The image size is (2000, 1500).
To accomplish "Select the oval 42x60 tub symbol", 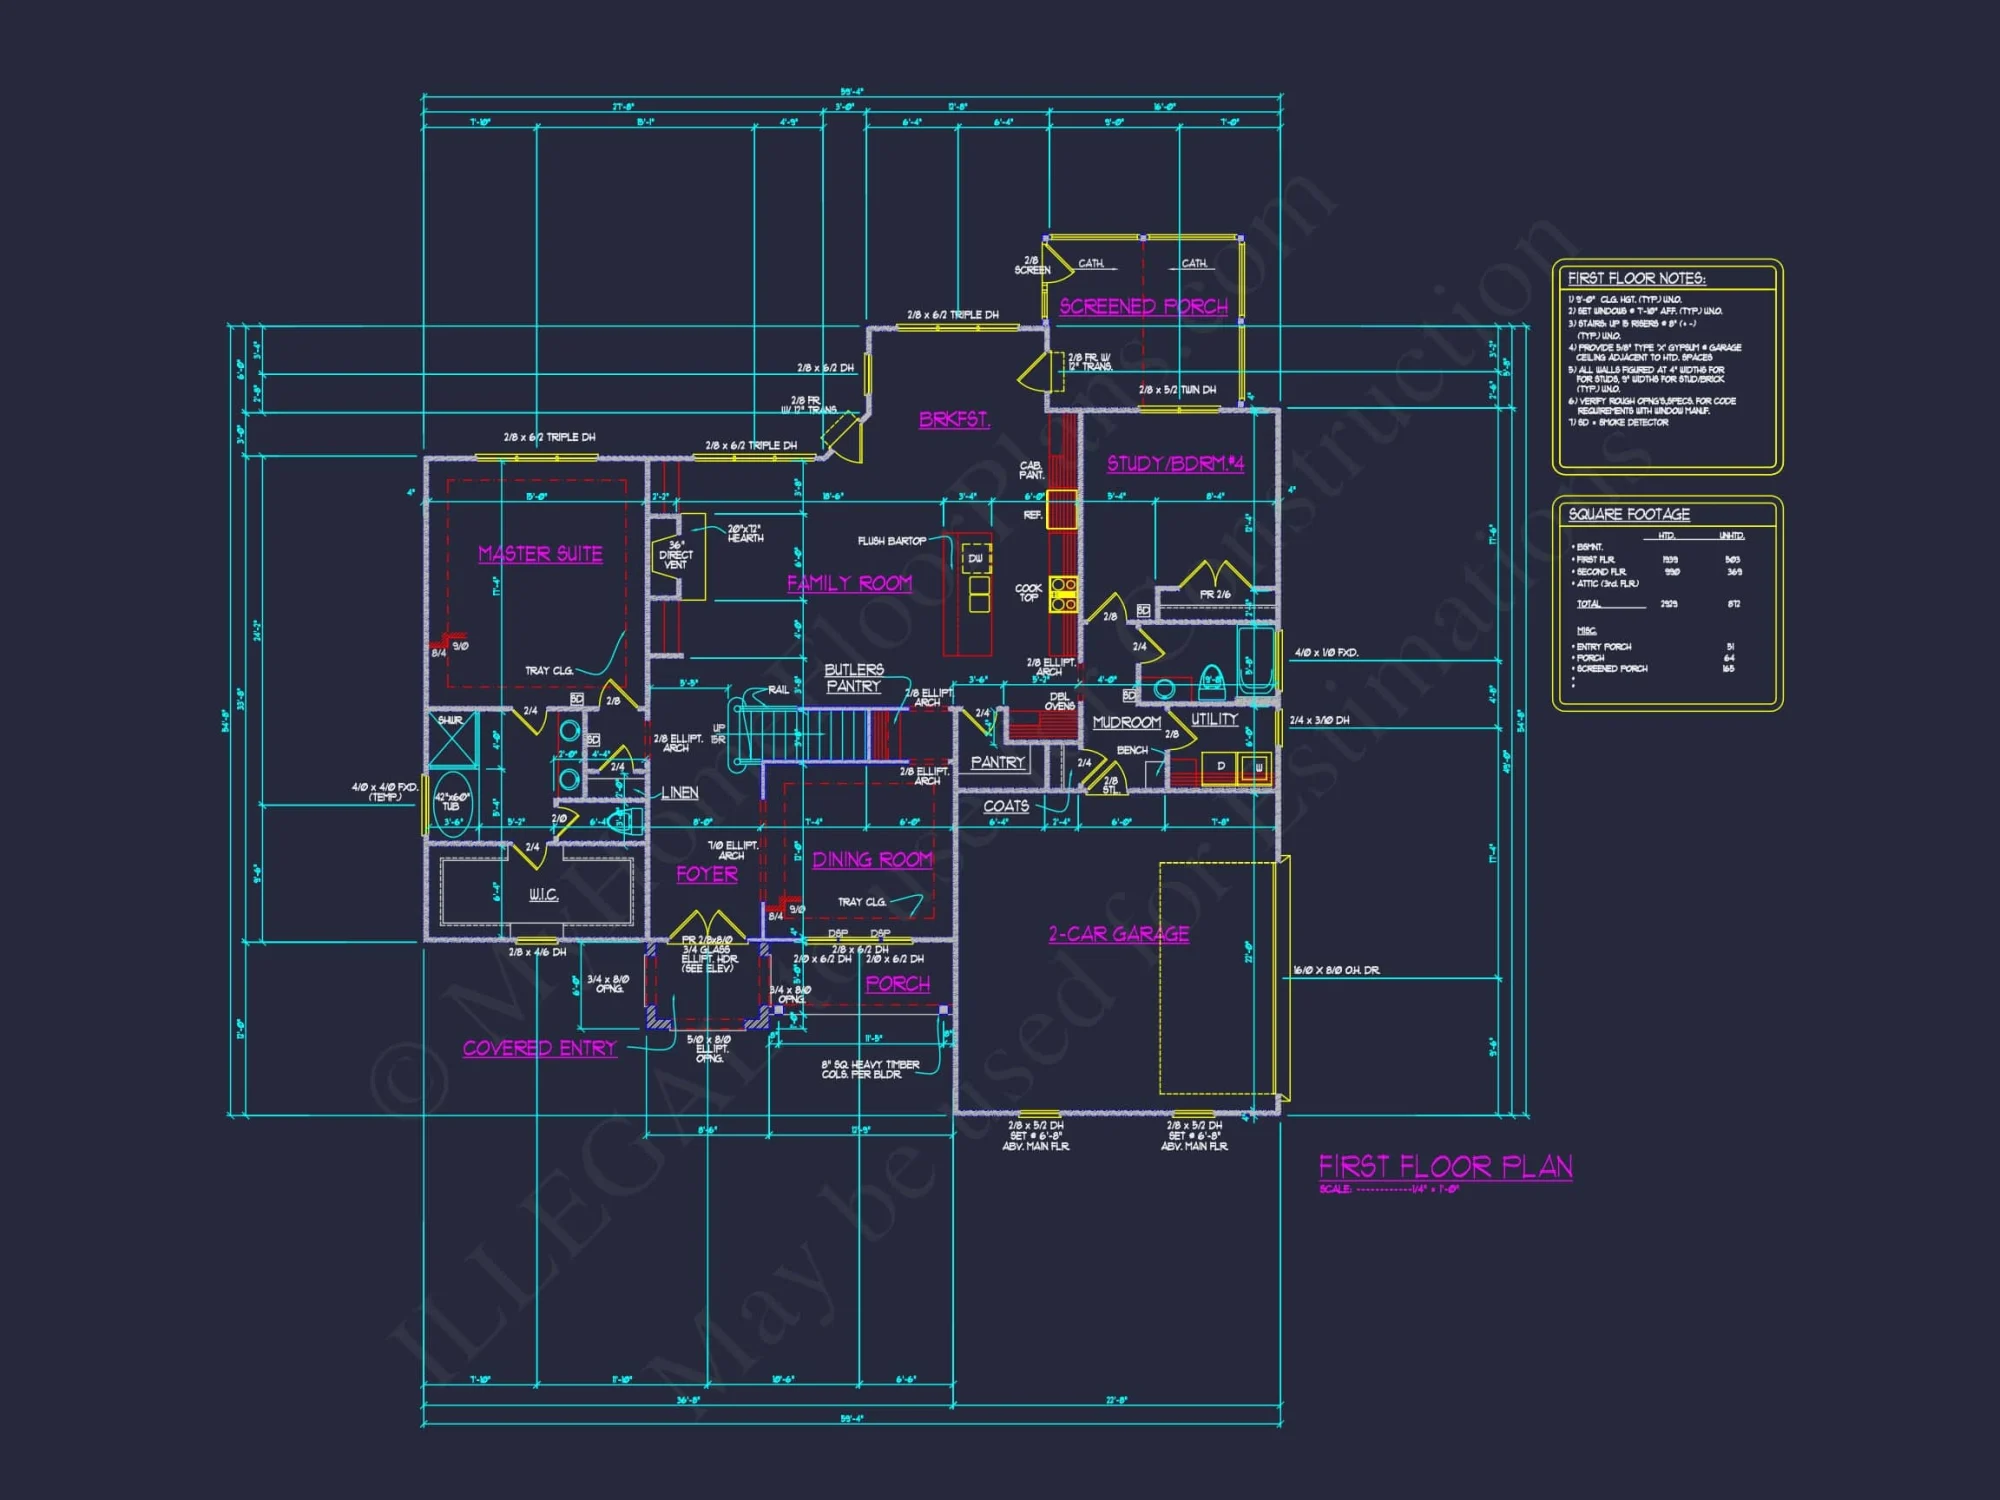I will point(452,802).
